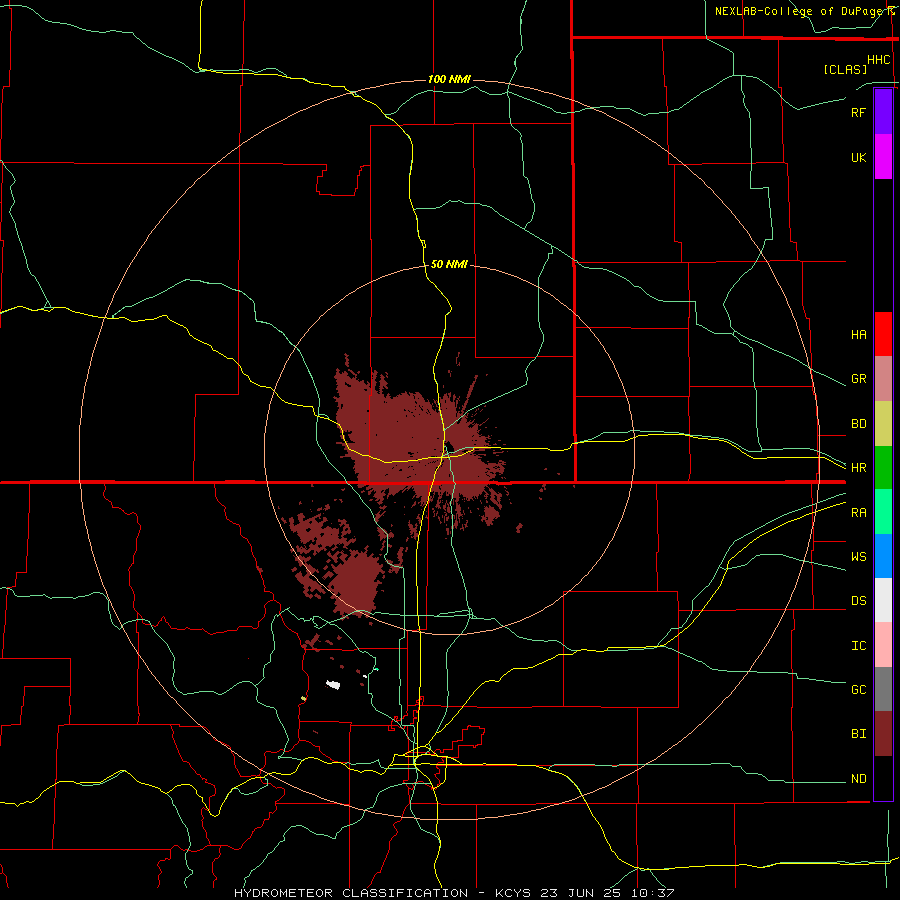Click the HR green legend swatch
Image resolution: width=900 pixels, height=900 pixels.
coord(883,468)
